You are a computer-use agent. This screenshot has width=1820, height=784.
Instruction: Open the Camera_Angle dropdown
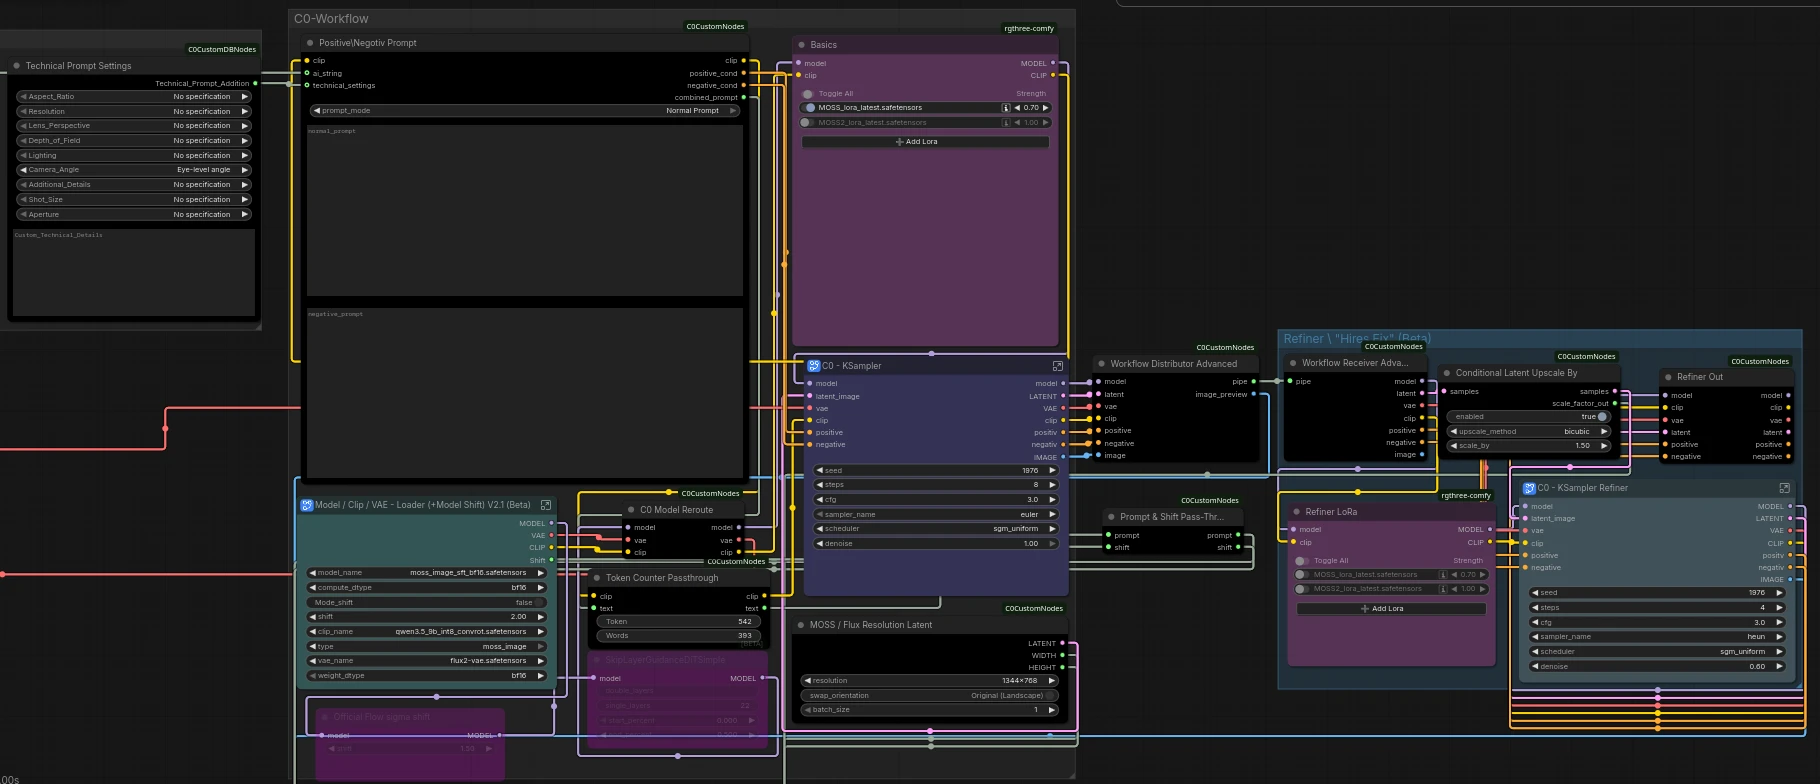(133, 170)
